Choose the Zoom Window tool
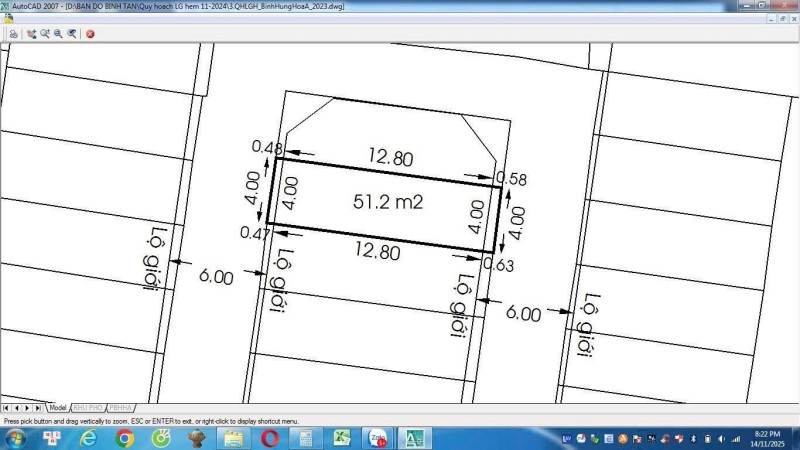 (58, 33)
